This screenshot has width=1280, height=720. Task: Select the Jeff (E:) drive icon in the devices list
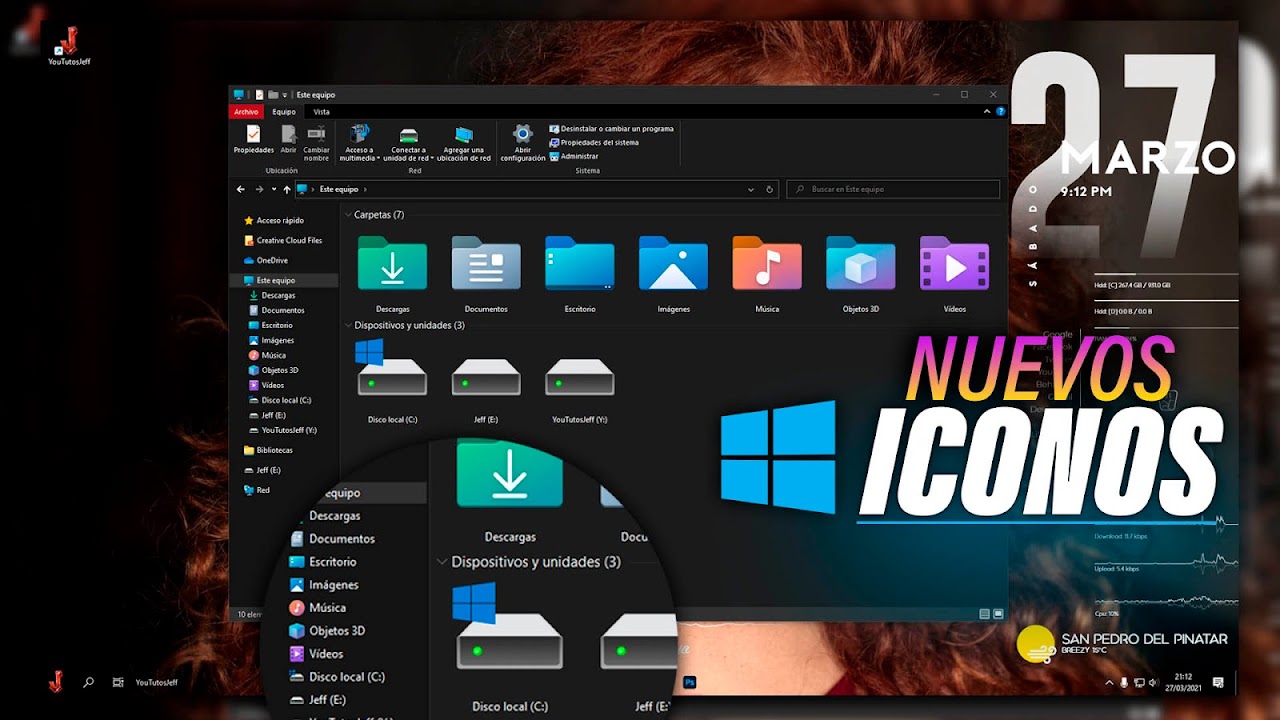pyautogui.click(x=486, y=377)
